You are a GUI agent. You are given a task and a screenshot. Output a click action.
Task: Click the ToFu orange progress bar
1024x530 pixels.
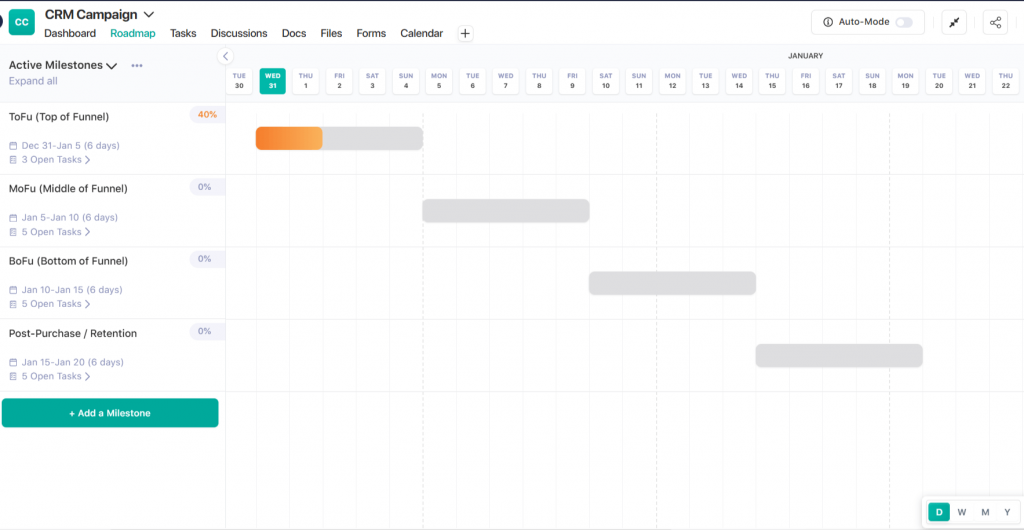pyautogui.click(x=289, y=138)
